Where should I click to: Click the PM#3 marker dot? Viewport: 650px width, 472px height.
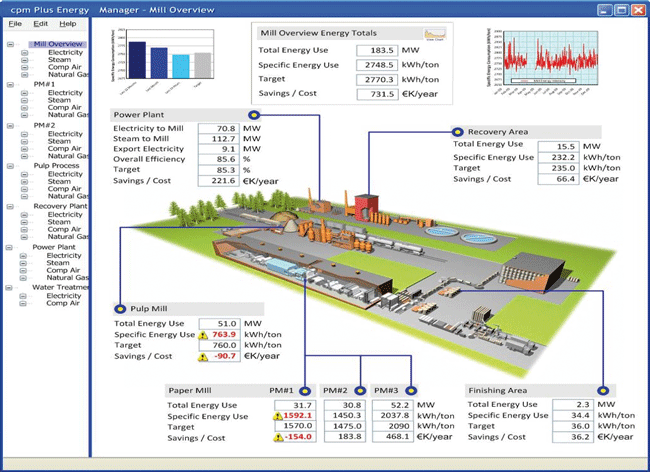(x=411, y=390)
